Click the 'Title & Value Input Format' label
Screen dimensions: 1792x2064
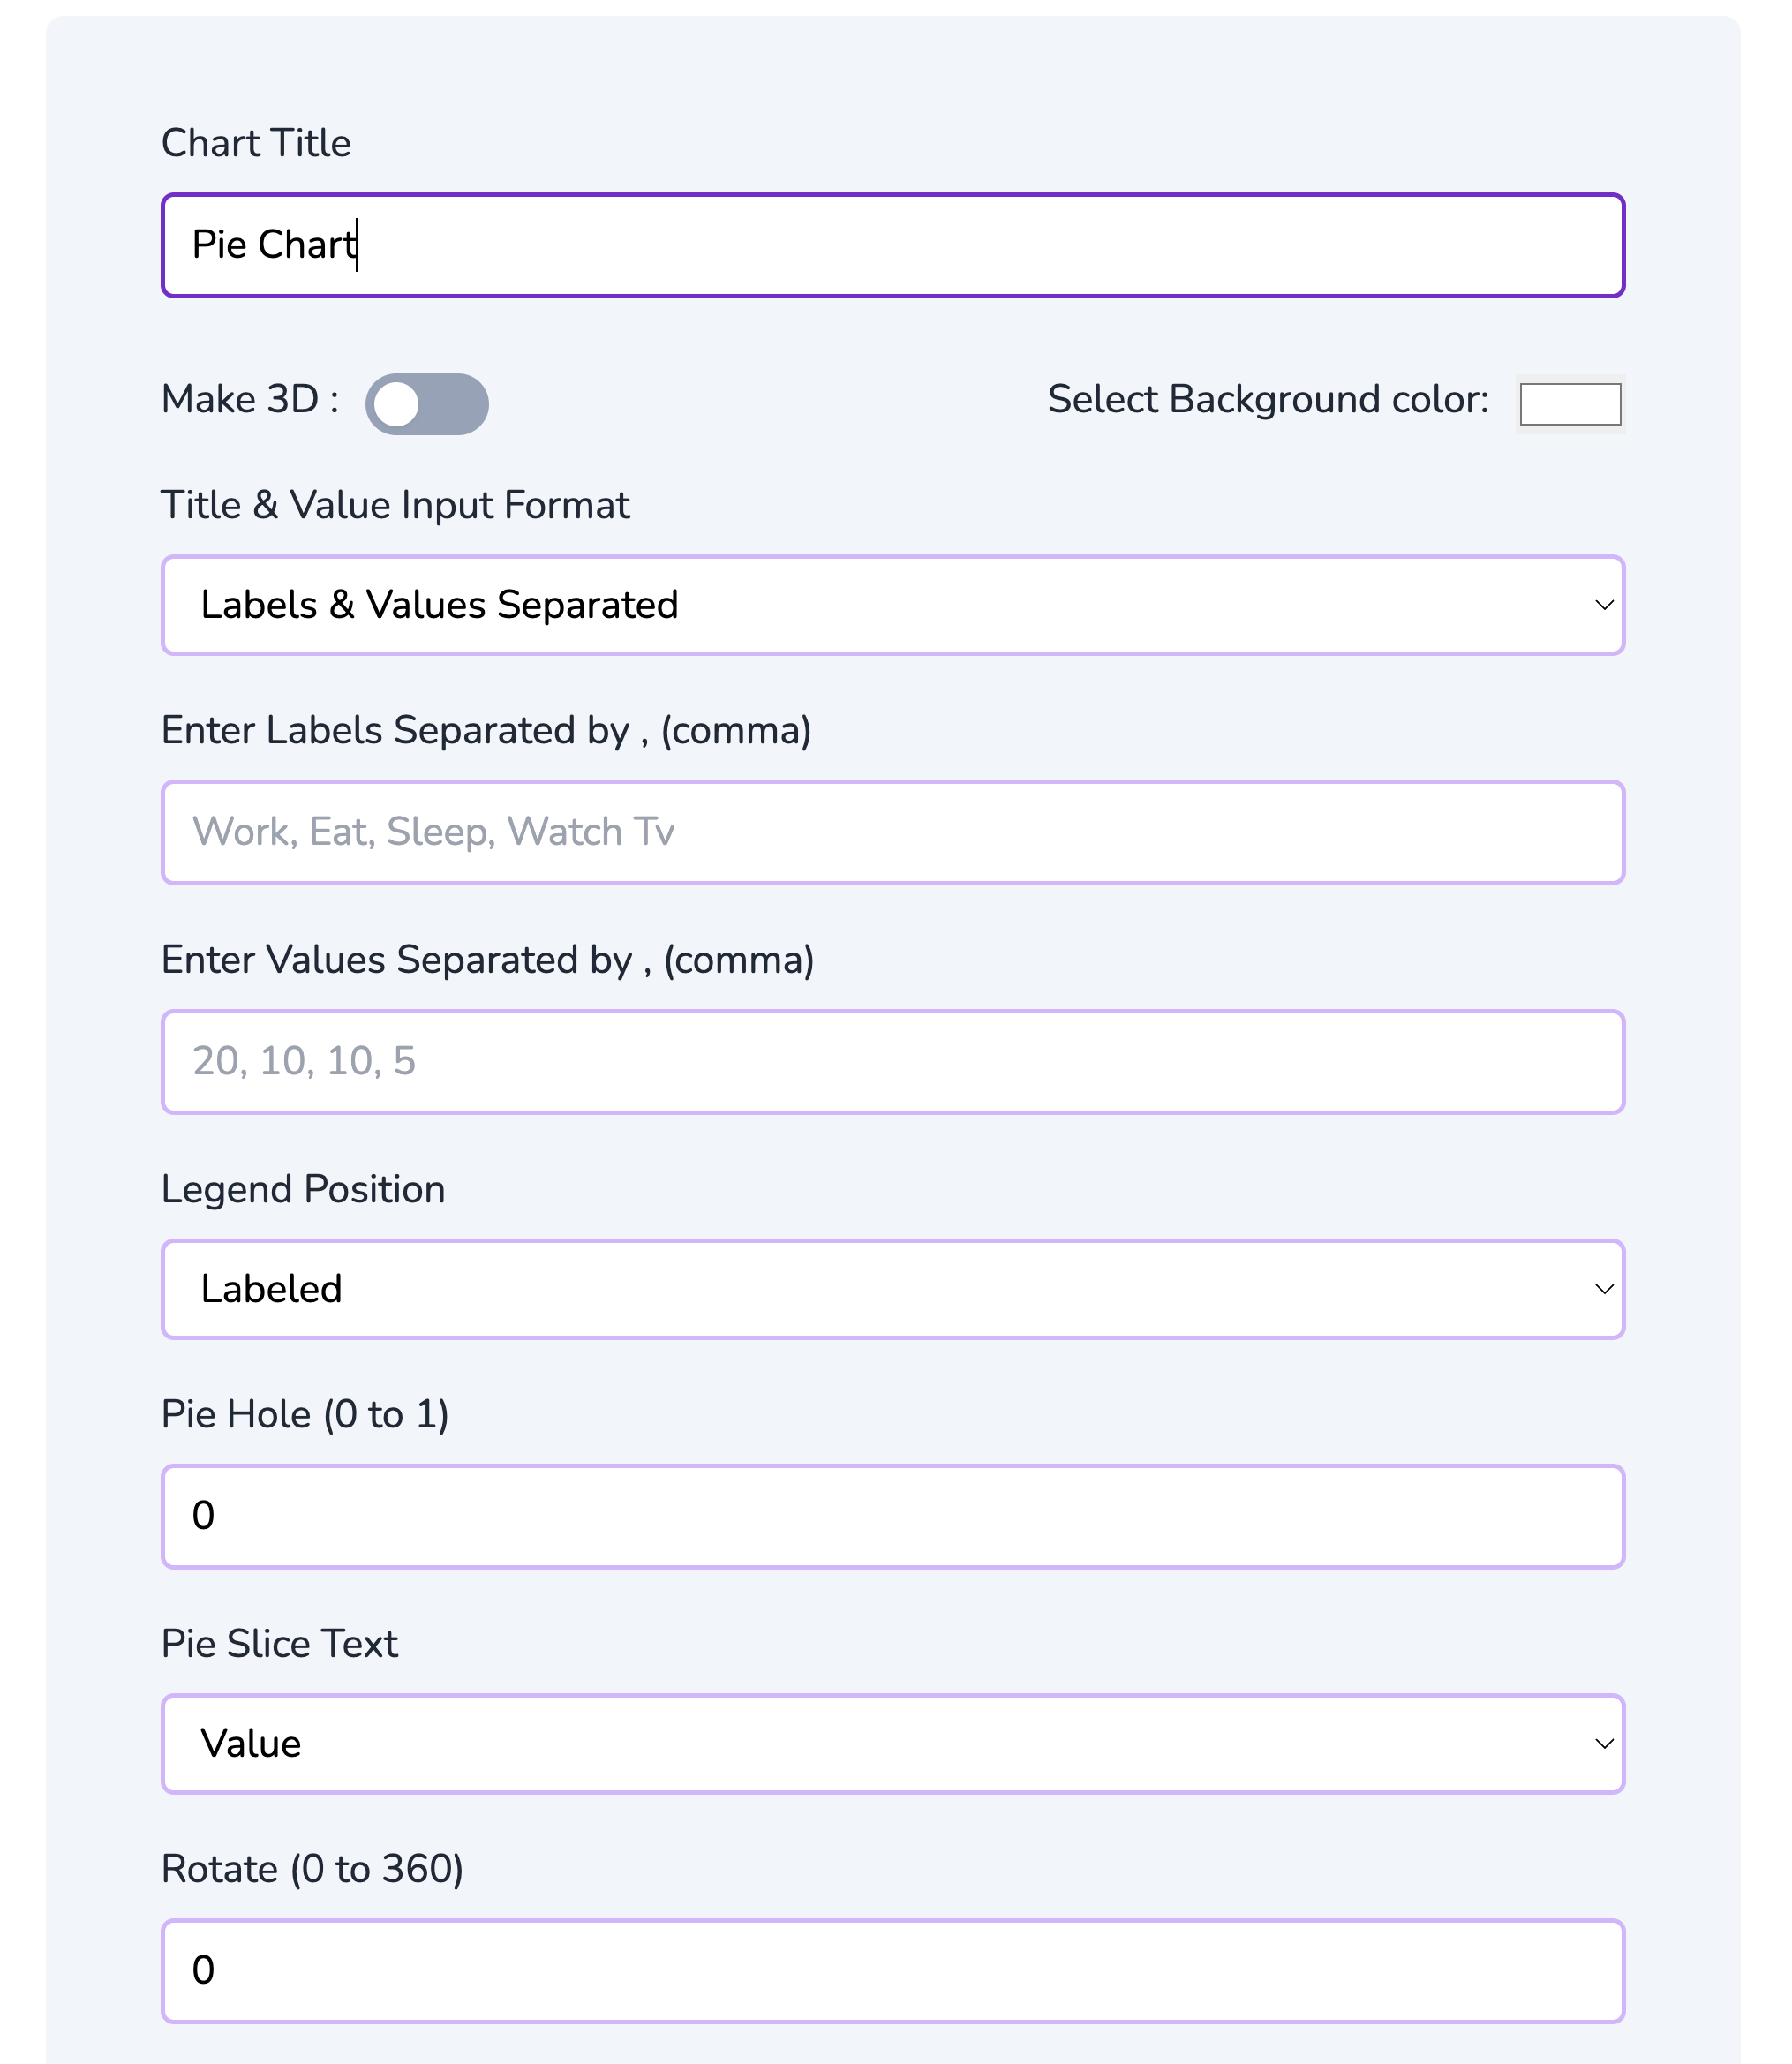(395, 505)
